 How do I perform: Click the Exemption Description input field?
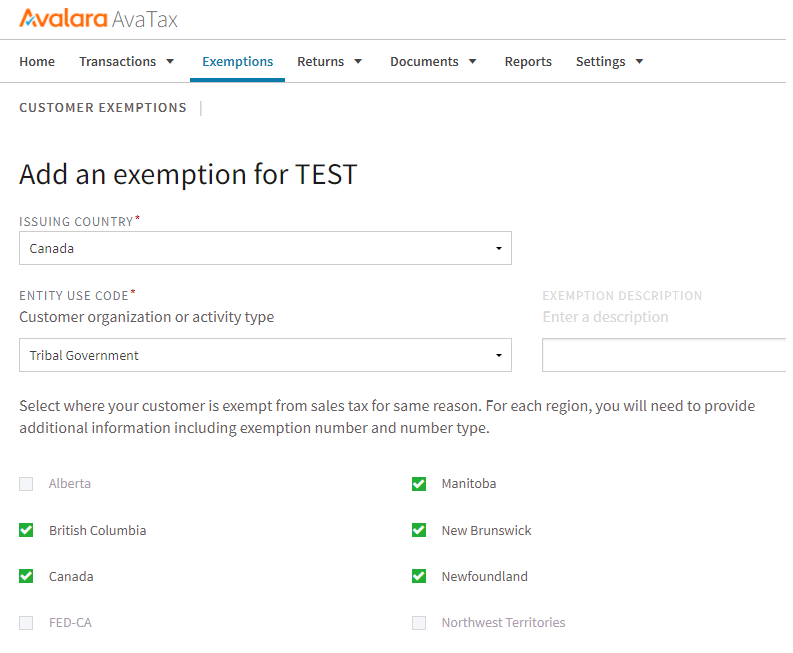[665, 355]
